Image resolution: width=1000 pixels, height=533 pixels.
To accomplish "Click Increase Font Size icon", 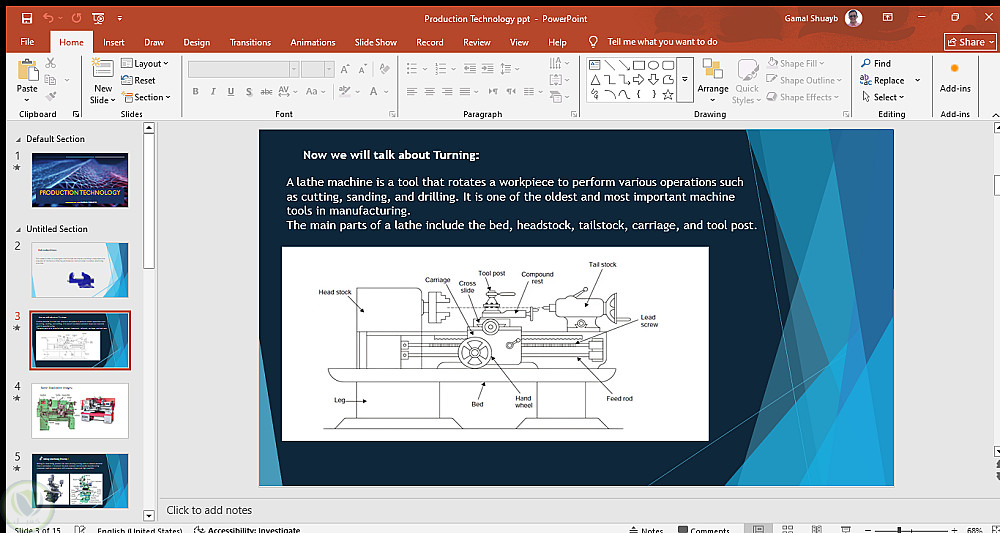I will tap(345, 69).
